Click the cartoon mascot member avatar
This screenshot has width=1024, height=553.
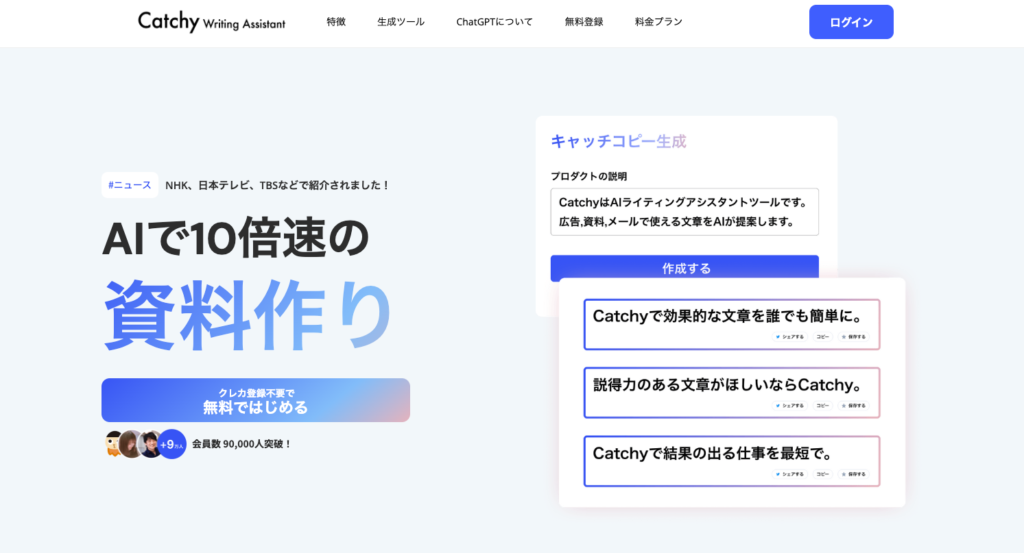coord(114,443)
